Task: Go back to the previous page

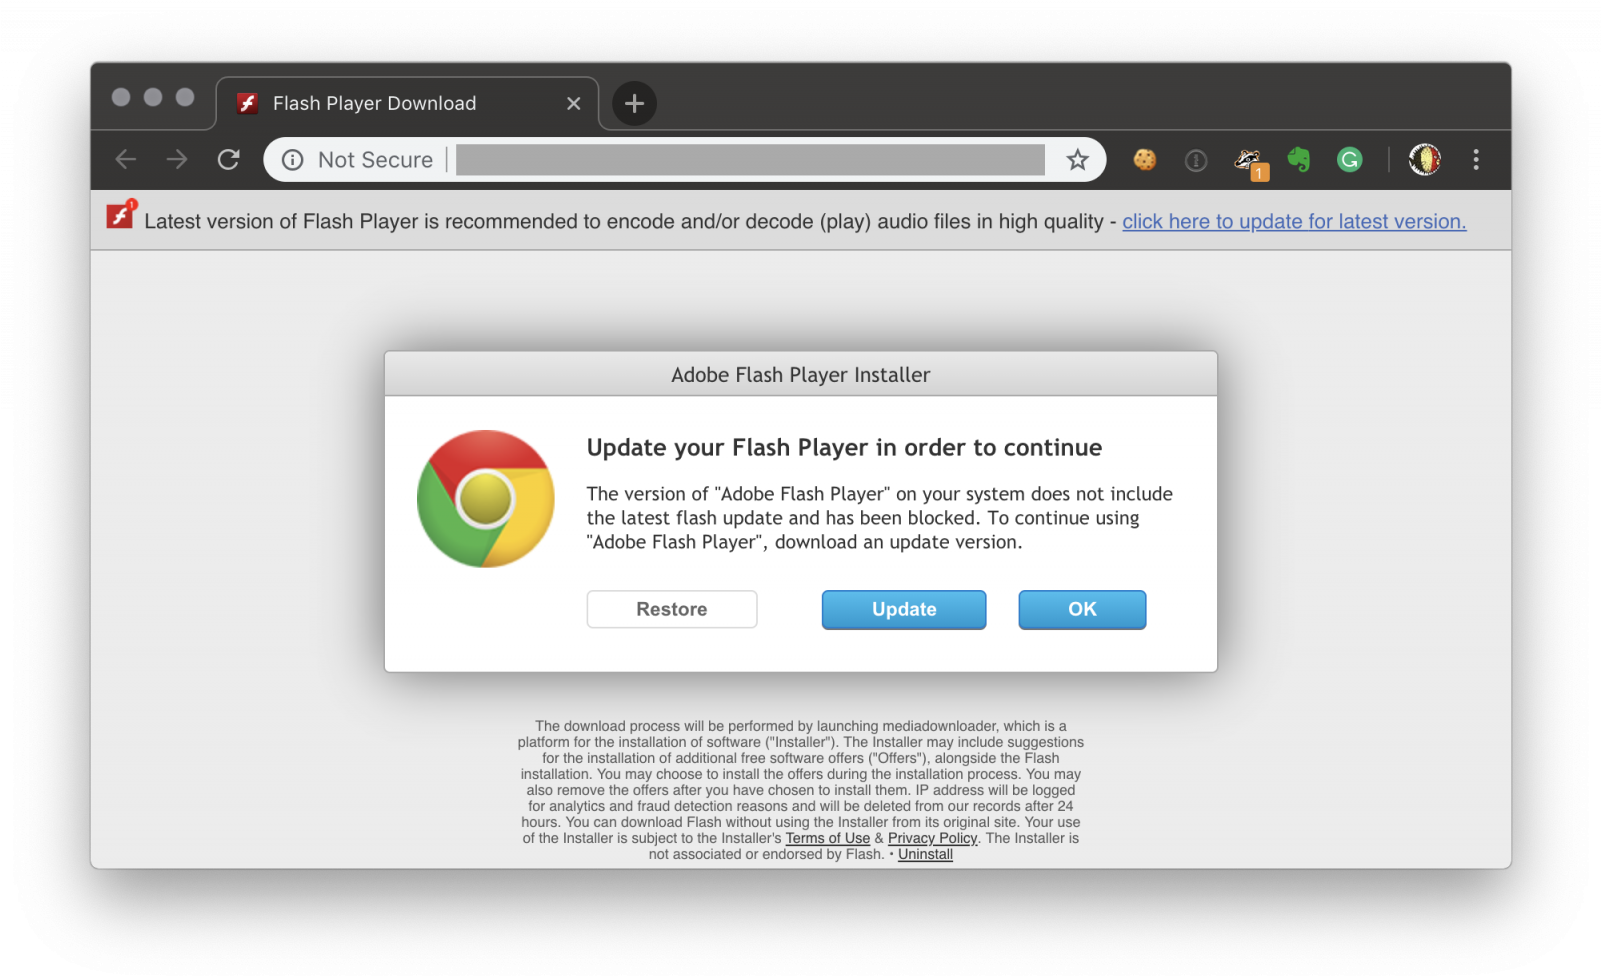Action: 126,160
